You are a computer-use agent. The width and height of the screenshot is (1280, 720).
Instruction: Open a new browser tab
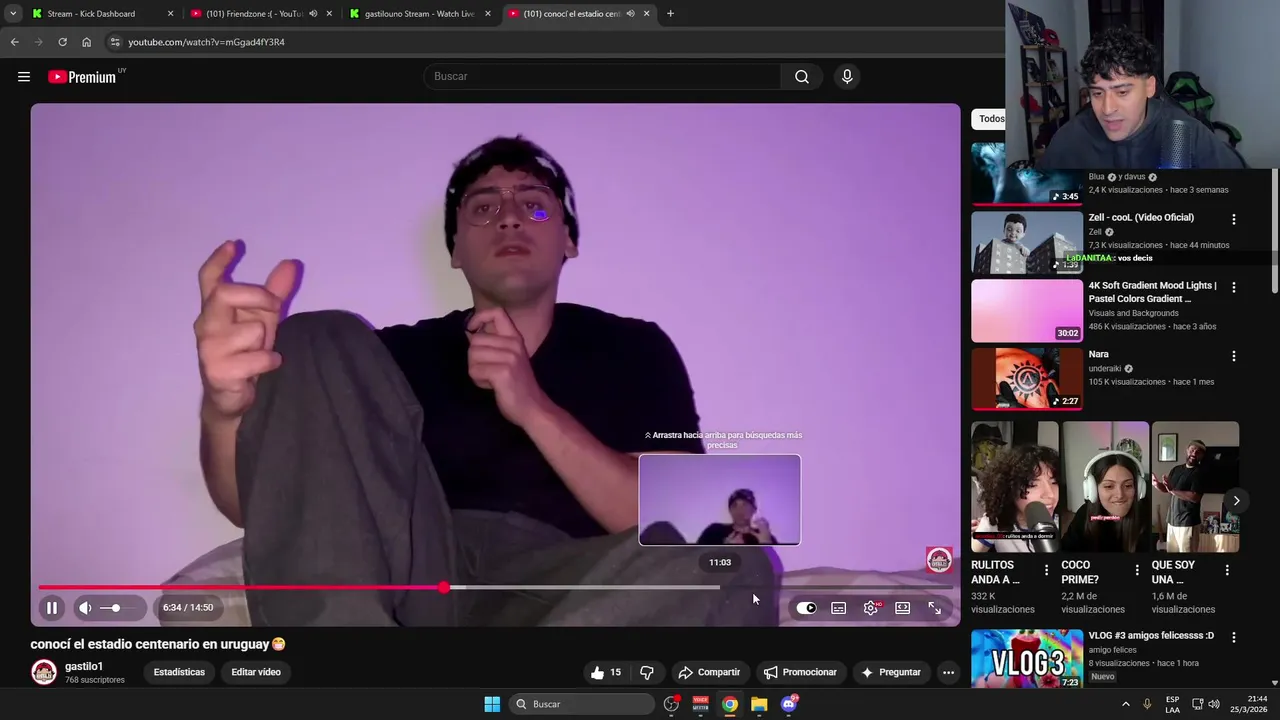coord(670,14)
